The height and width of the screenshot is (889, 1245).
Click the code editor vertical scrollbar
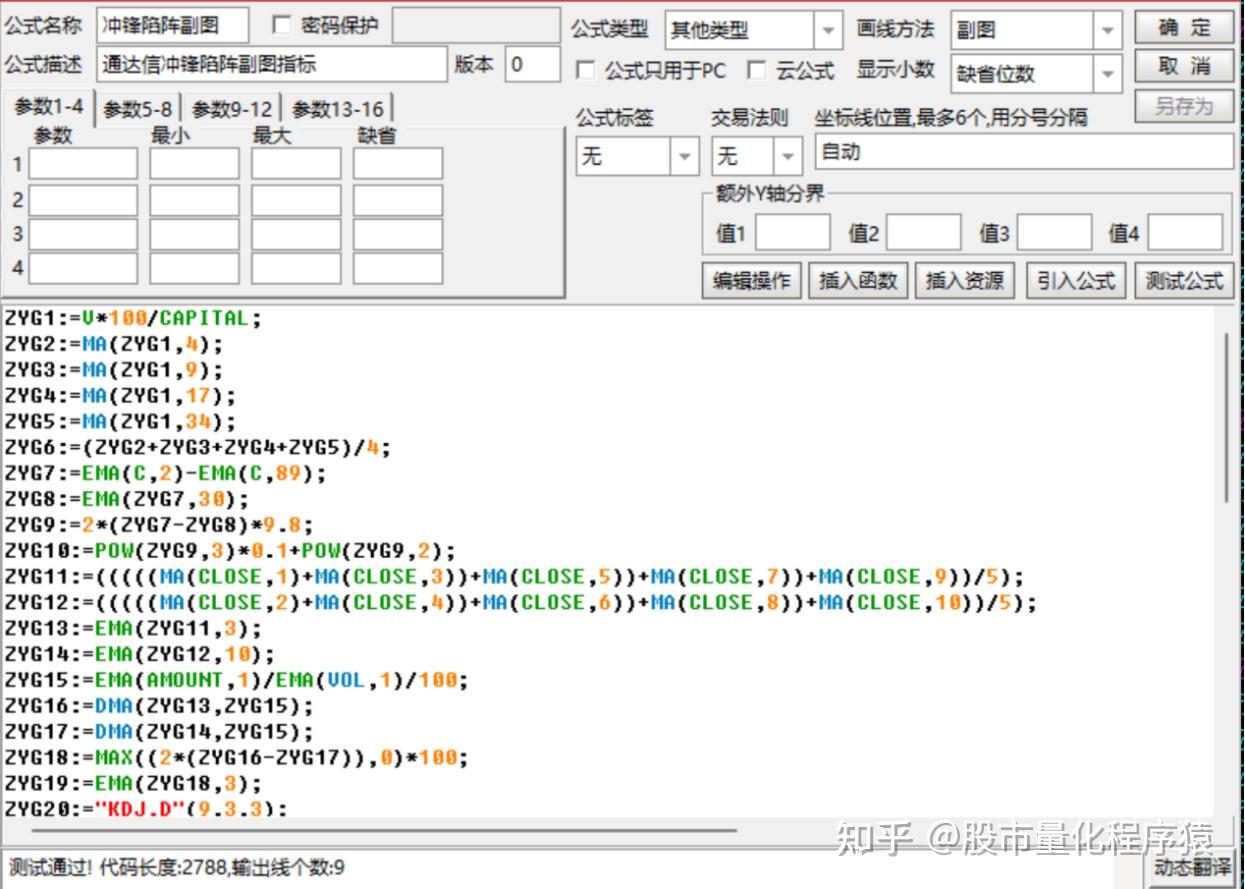[1226, 420]
